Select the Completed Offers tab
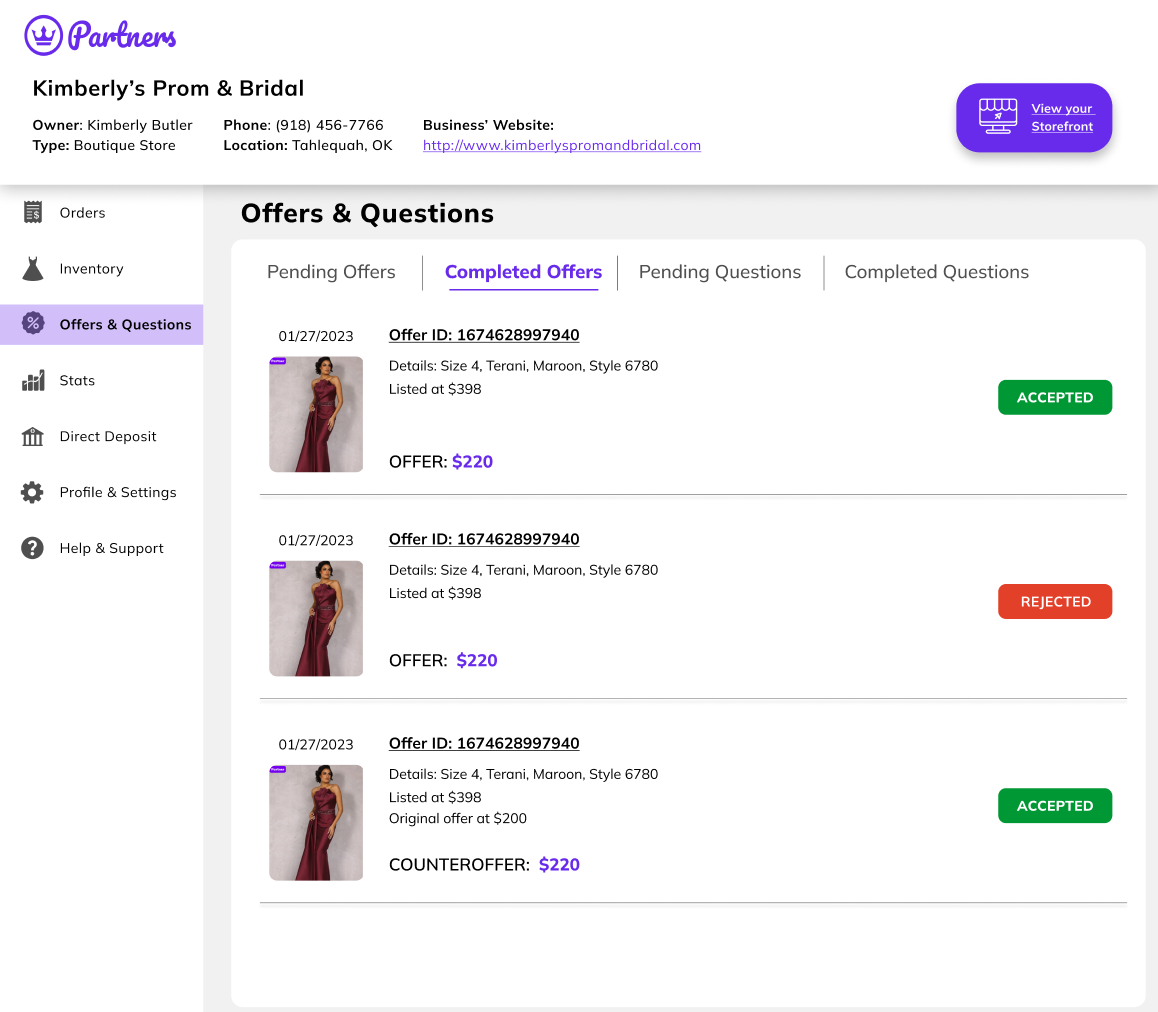Image resolution: width=1158 pixels, height=1012 pixels. click(524, 272)
